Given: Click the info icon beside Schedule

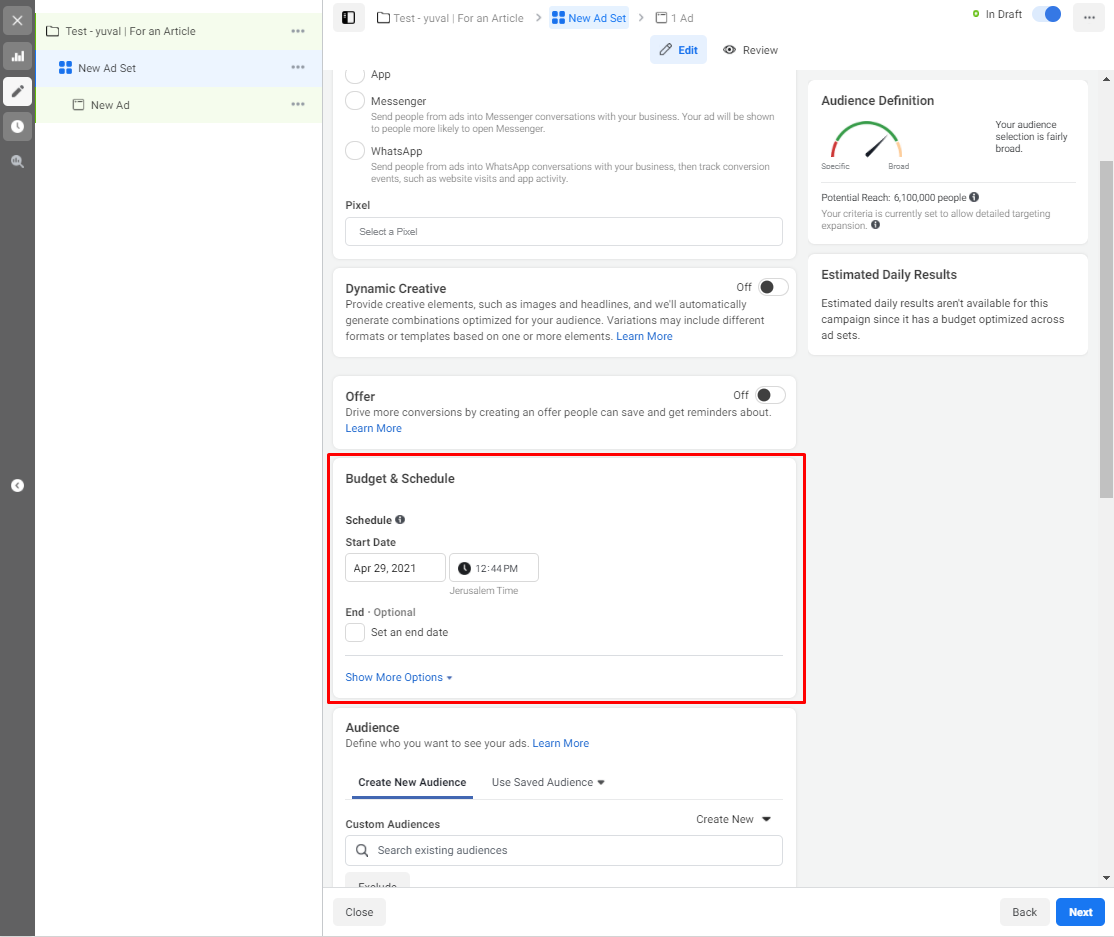Looking at the screenshot, I should click(400, 519).
